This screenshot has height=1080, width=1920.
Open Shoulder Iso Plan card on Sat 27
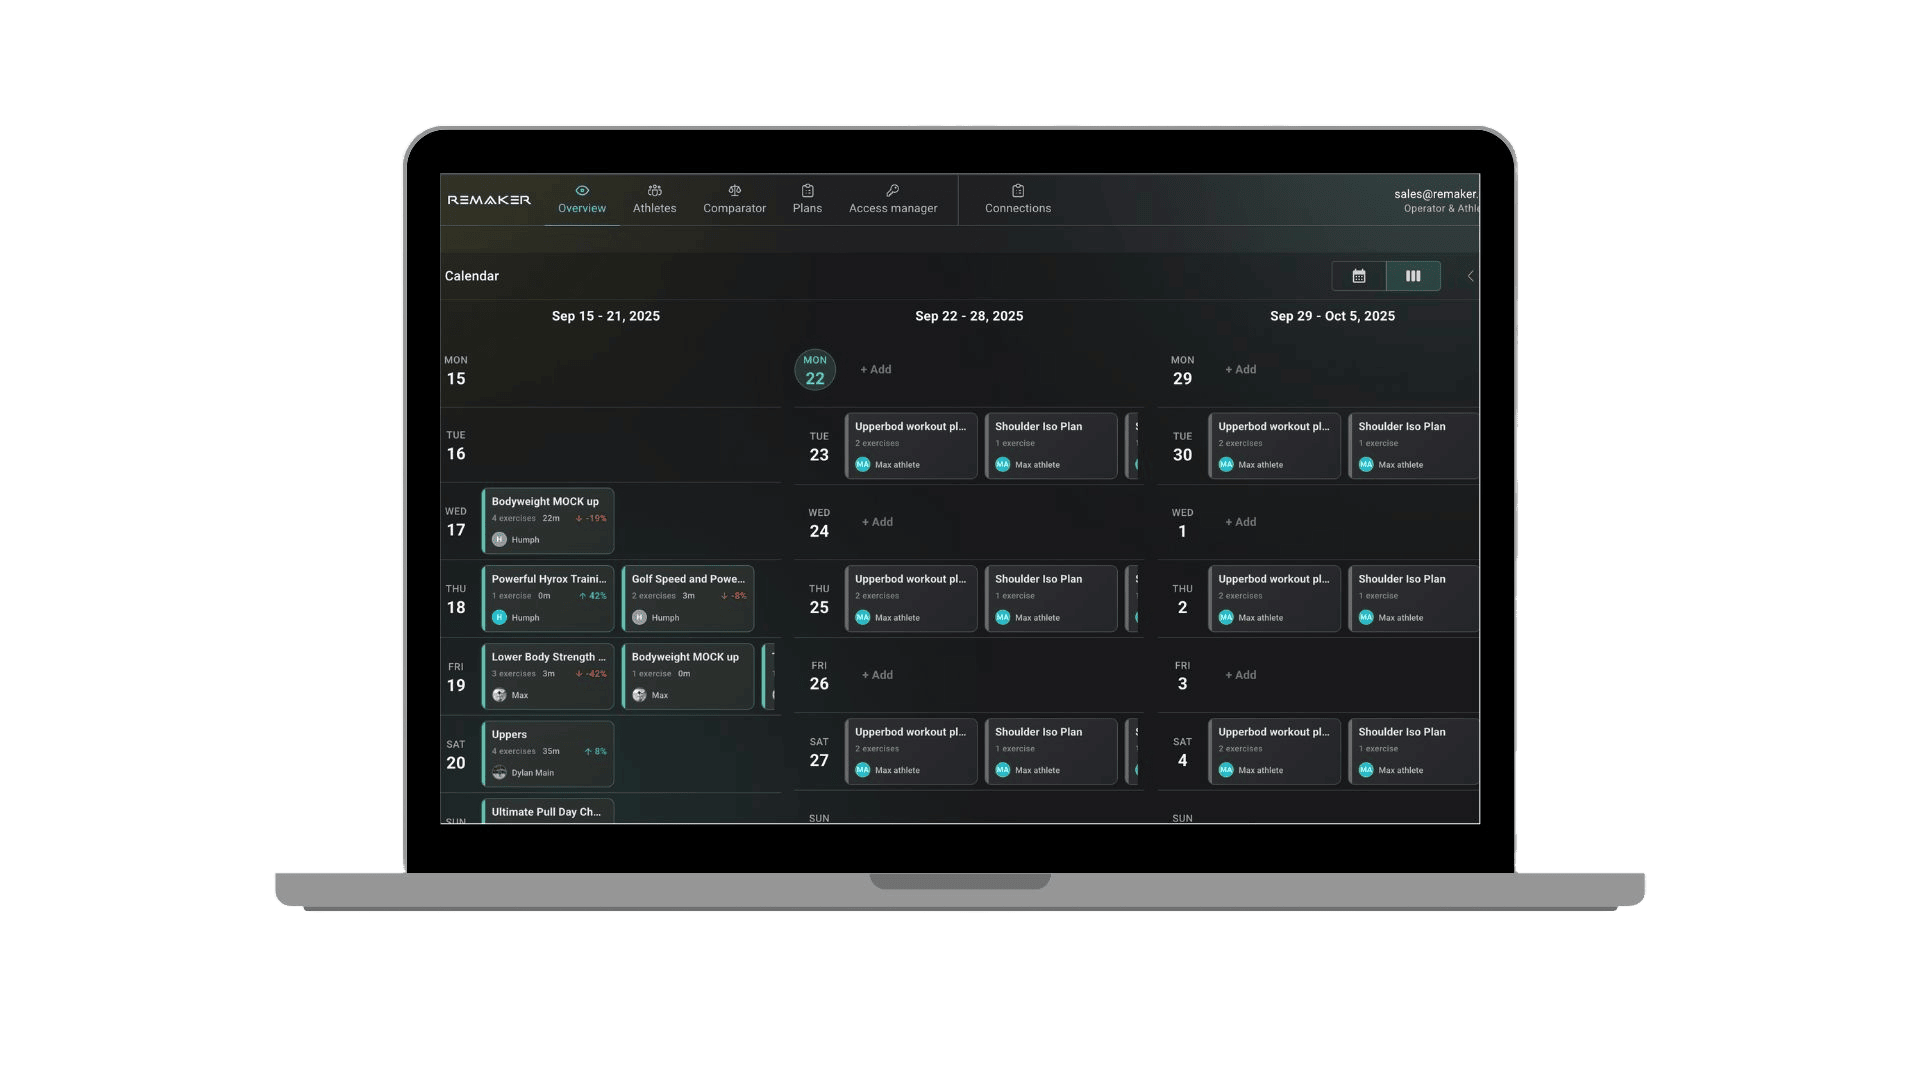click(1051, 751)
